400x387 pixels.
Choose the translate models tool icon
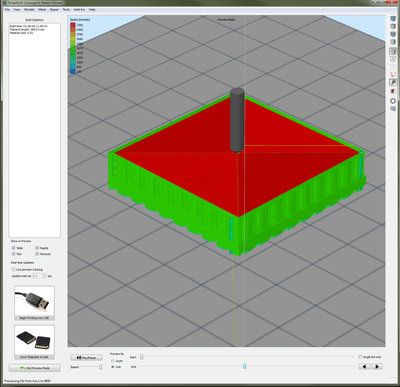393,59
